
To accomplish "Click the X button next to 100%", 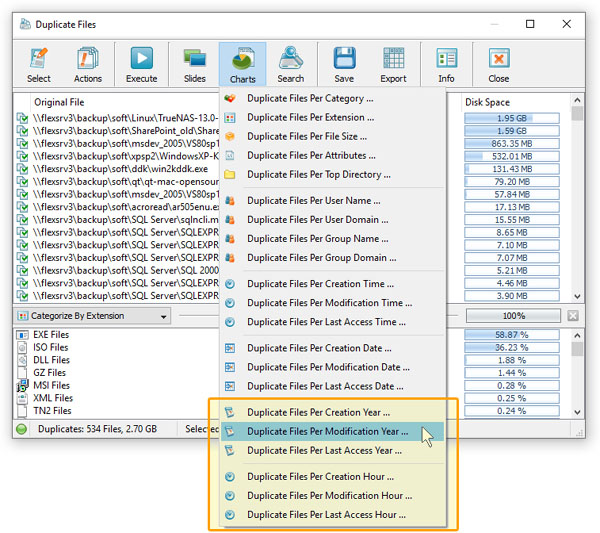I will click(x=573, y=316).
